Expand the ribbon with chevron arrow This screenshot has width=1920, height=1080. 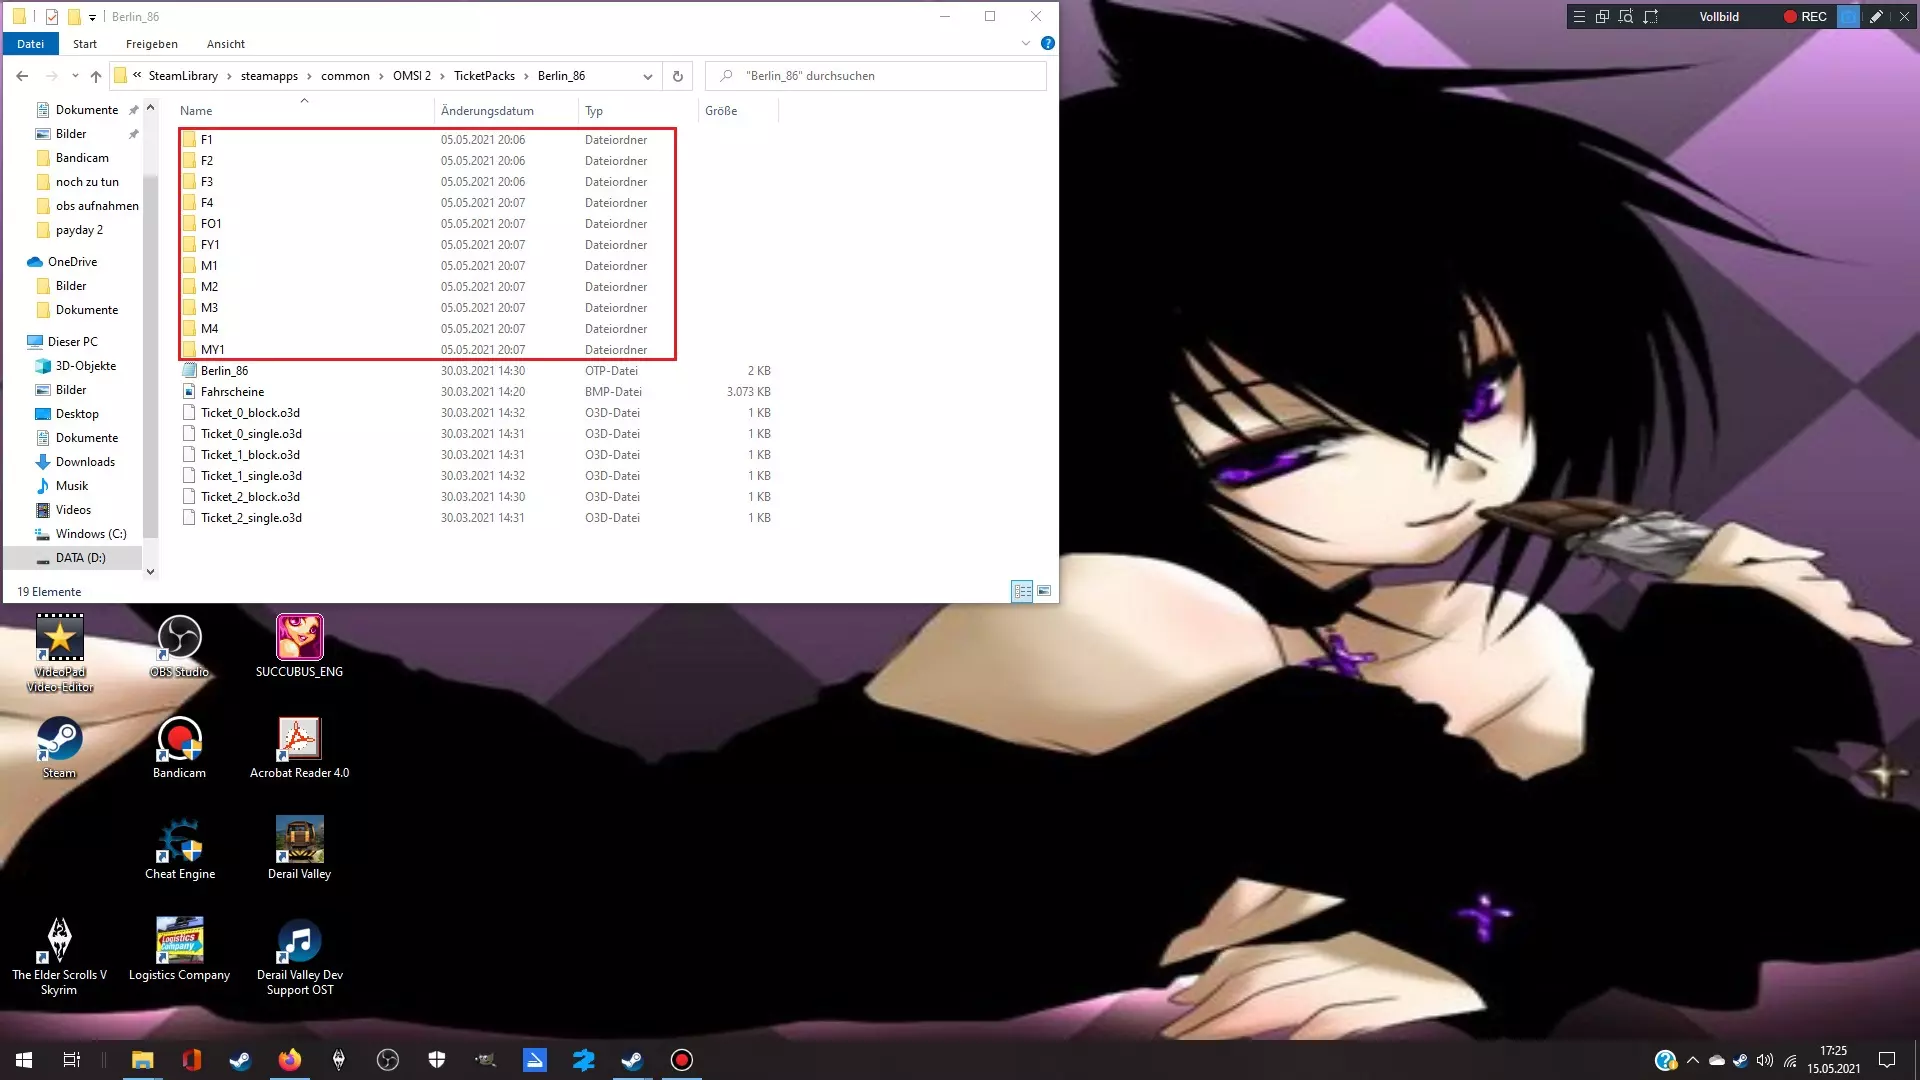pyautogui.click(x=1025, y=43)
